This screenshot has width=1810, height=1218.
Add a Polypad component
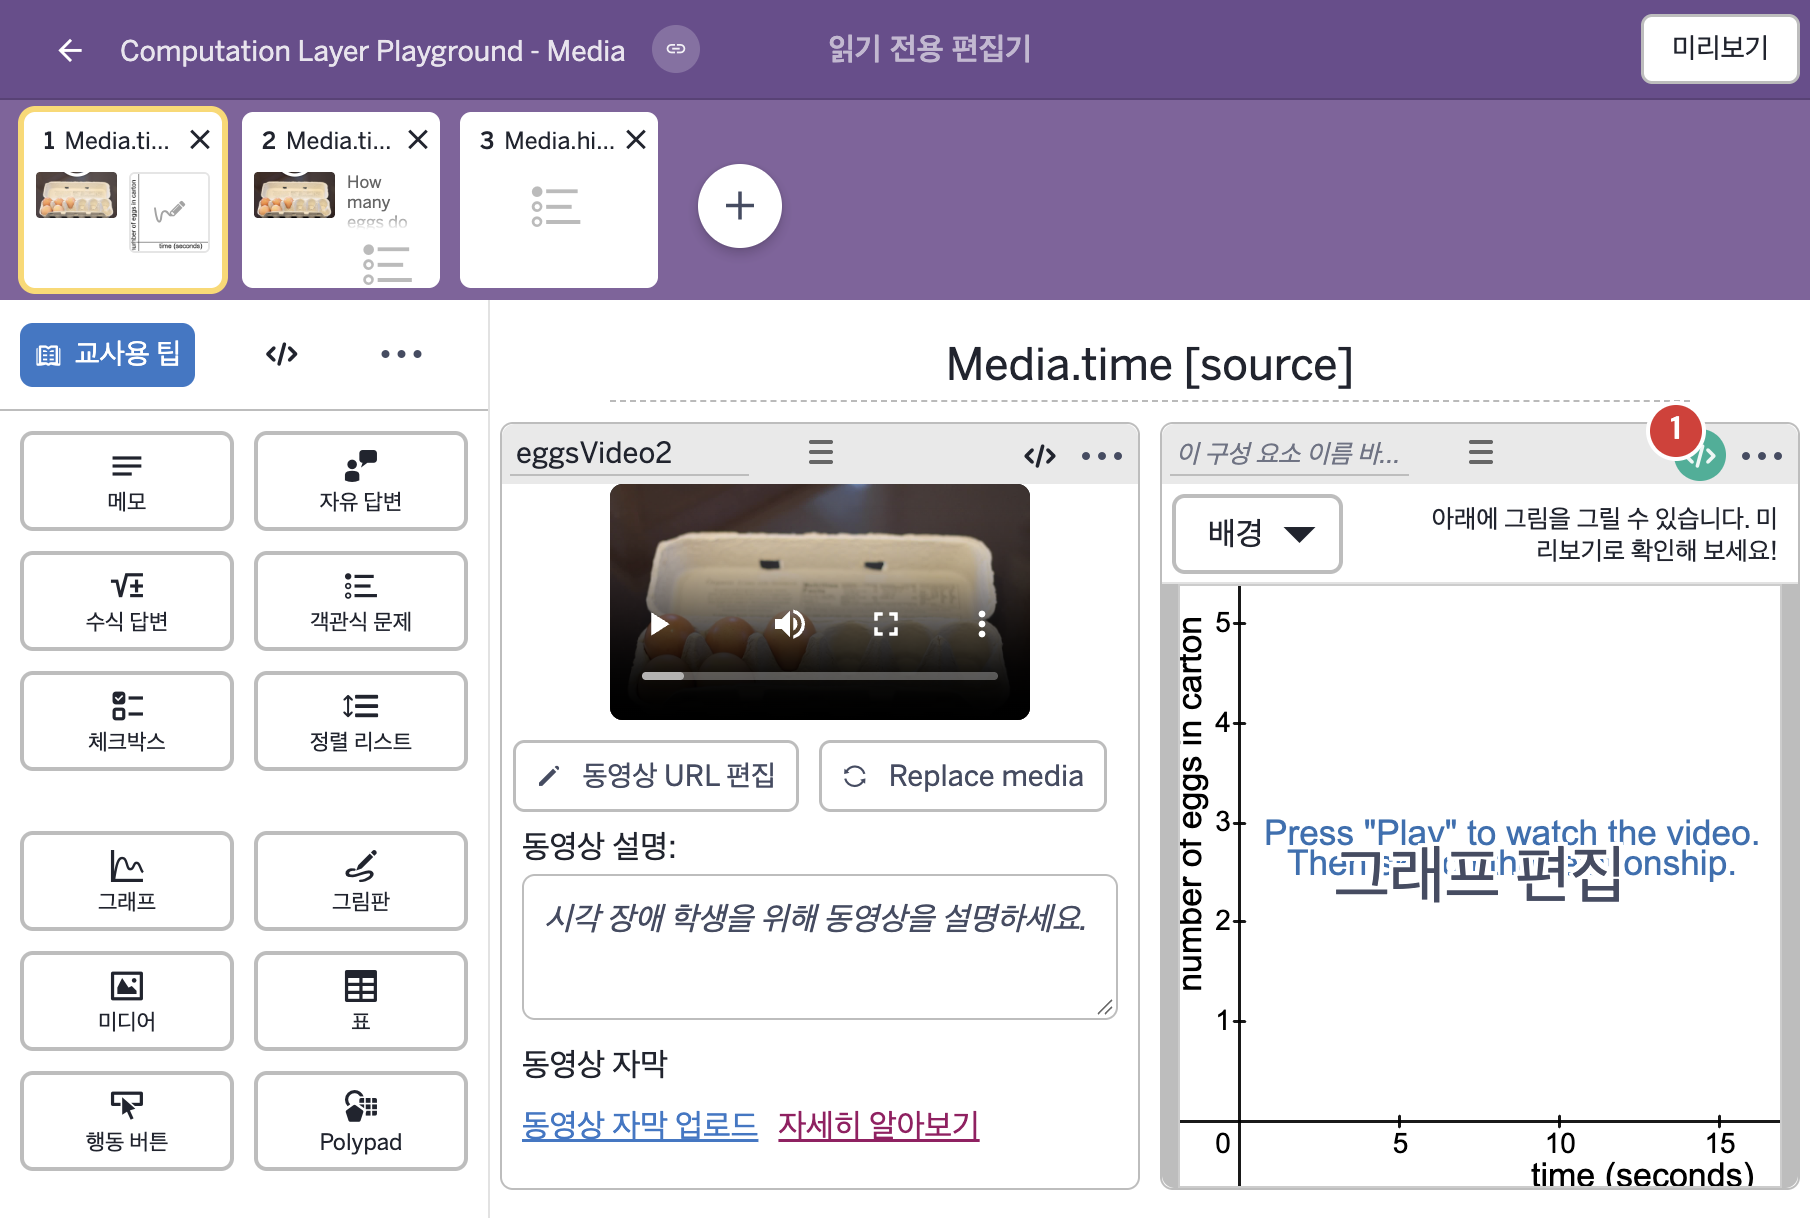361,1121
